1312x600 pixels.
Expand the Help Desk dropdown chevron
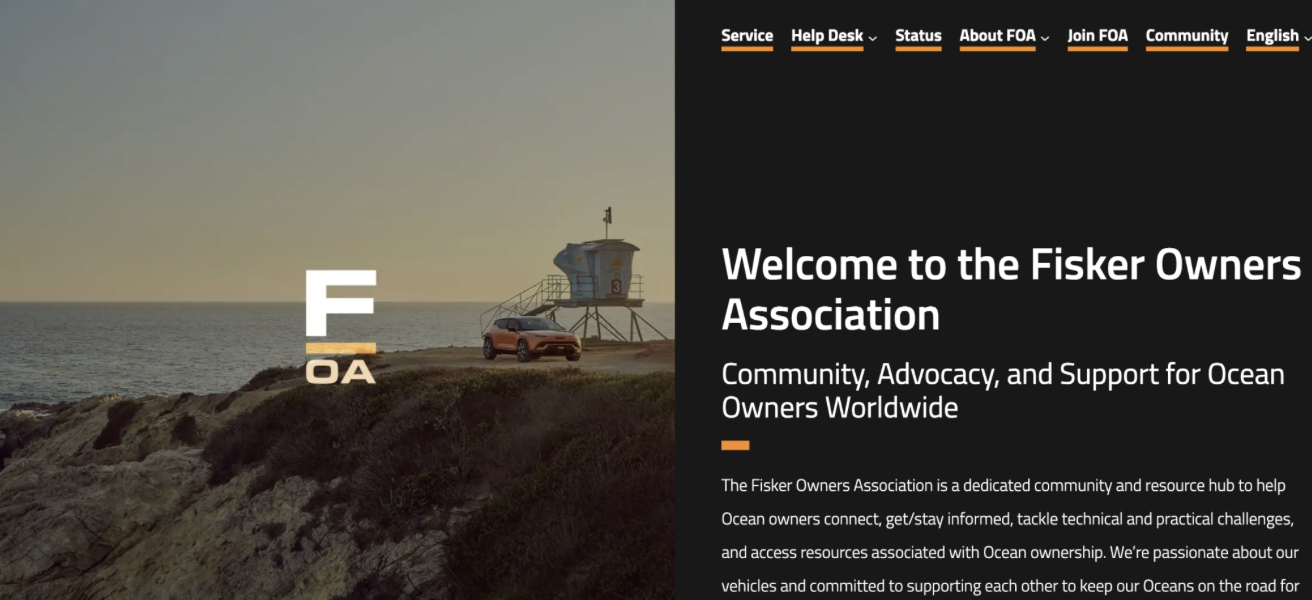[x=872, y=38]
